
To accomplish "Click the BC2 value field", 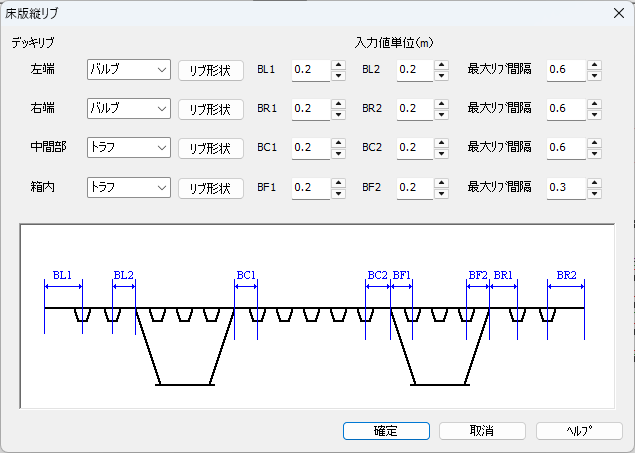I will pyautogui.click(x=415, y=148).
